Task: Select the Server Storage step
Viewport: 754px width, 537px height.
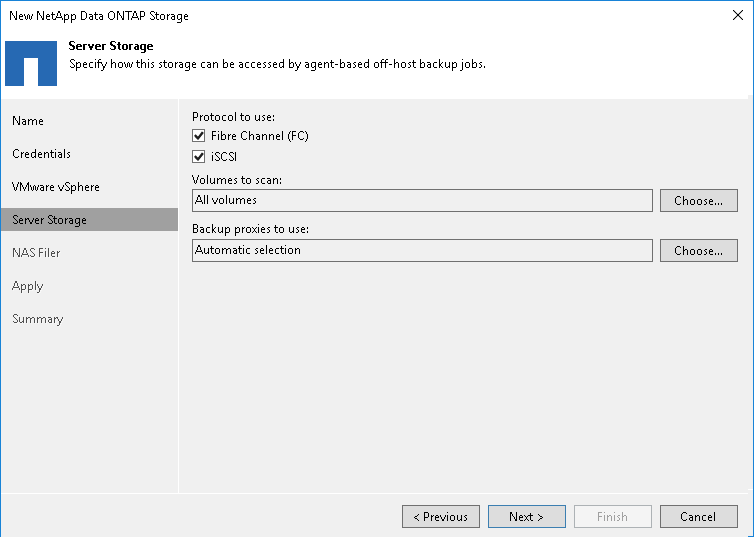Action: (89, 220)
